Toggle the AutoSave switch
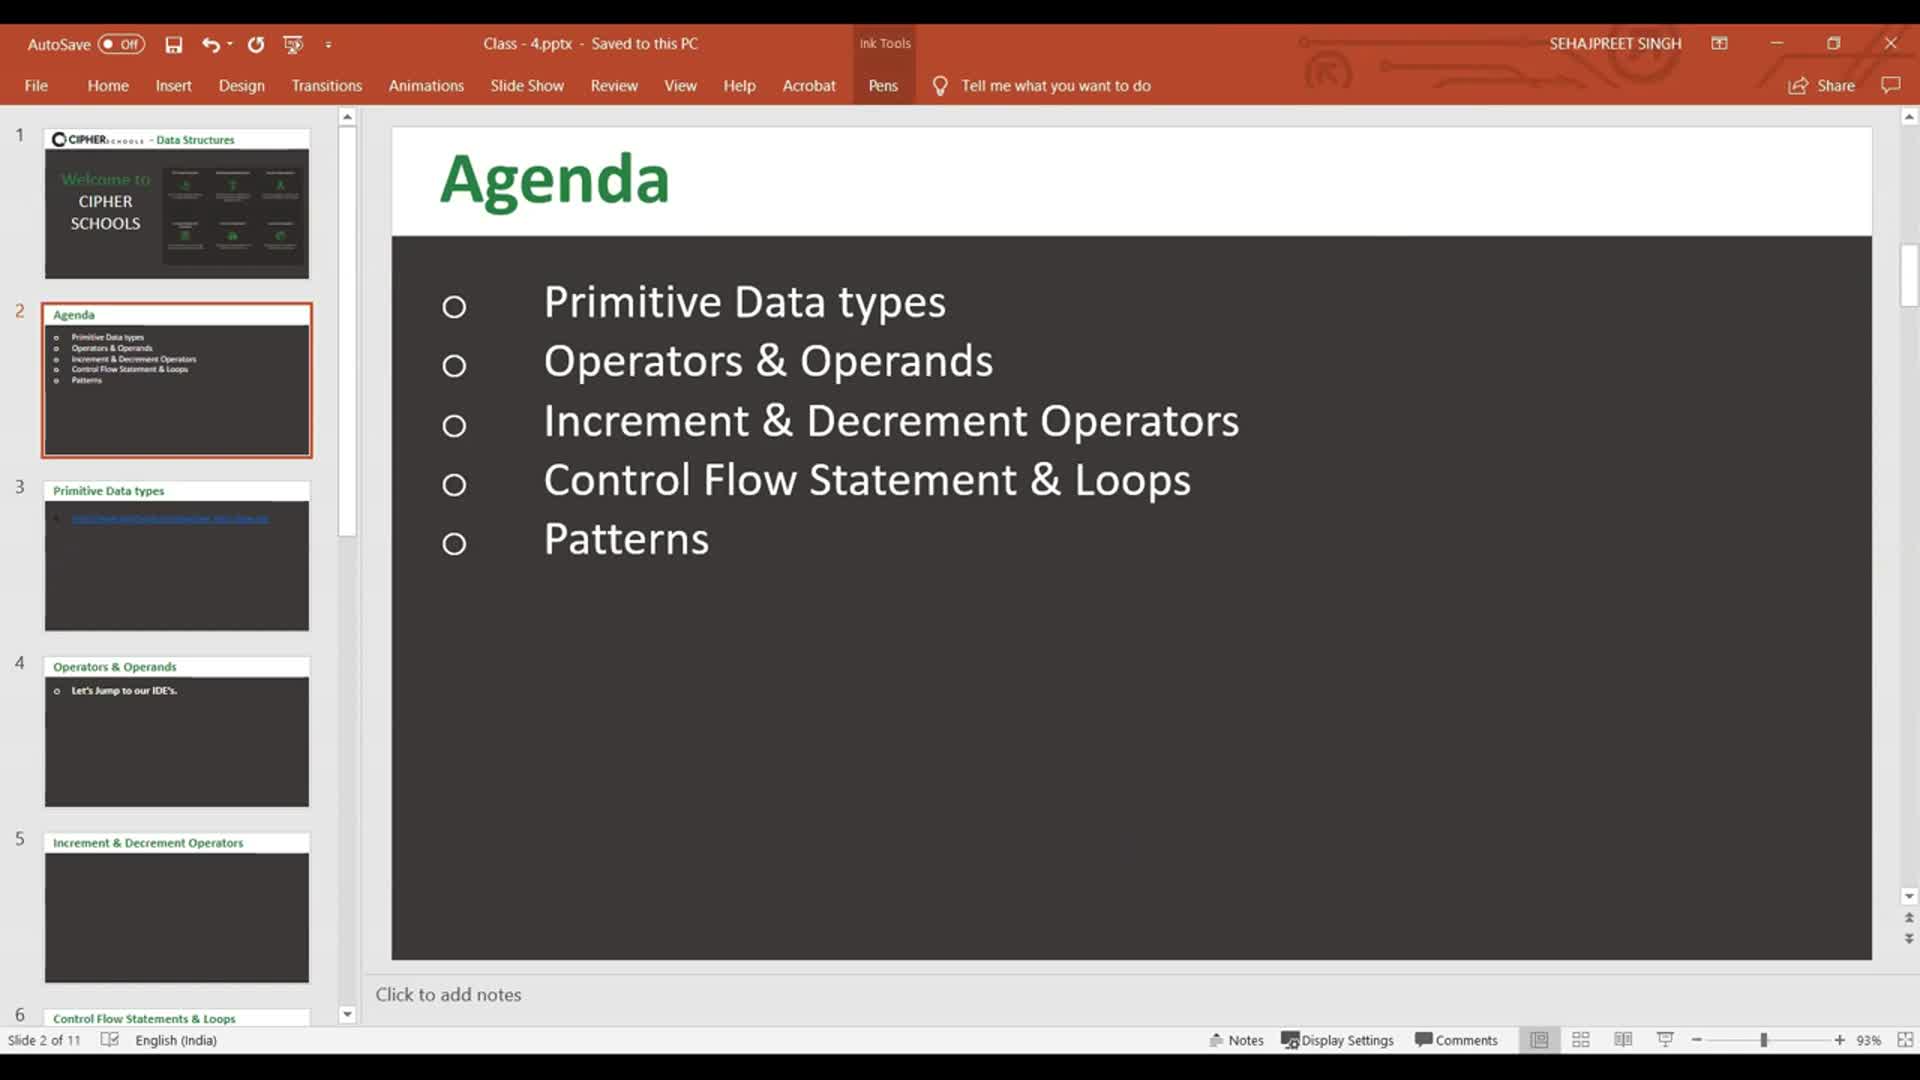 [121, 44]
